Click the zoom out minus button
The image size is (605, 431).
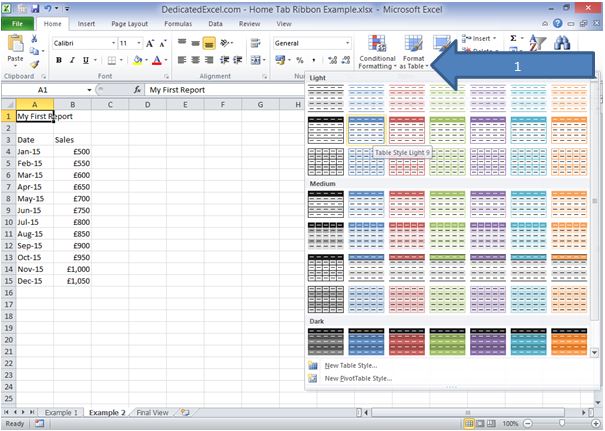point(528,424)
